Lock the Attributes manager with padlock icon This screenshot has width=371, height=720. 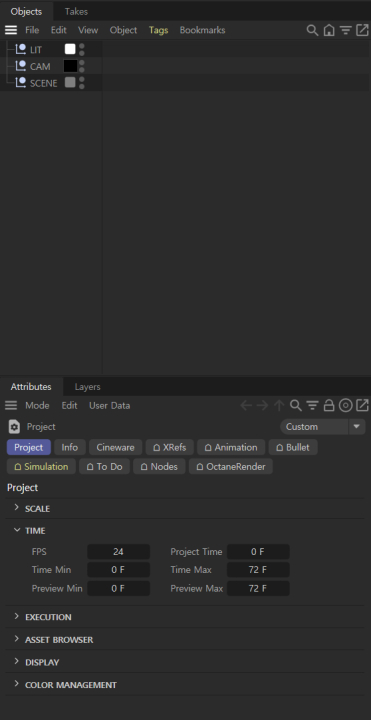coord(329,405)
